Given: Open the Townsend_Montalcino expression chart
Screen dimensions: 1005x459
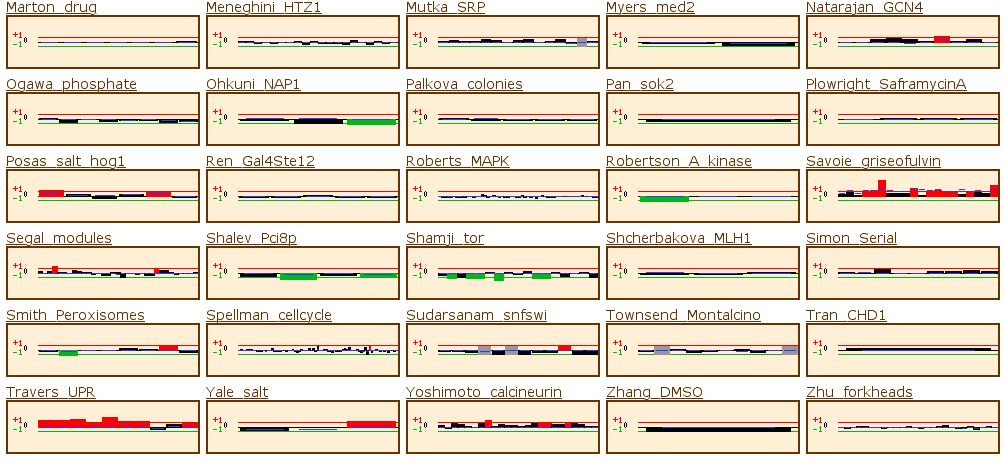Looking at the screenshot, I should pyautogui.click(x=703, y=350).
